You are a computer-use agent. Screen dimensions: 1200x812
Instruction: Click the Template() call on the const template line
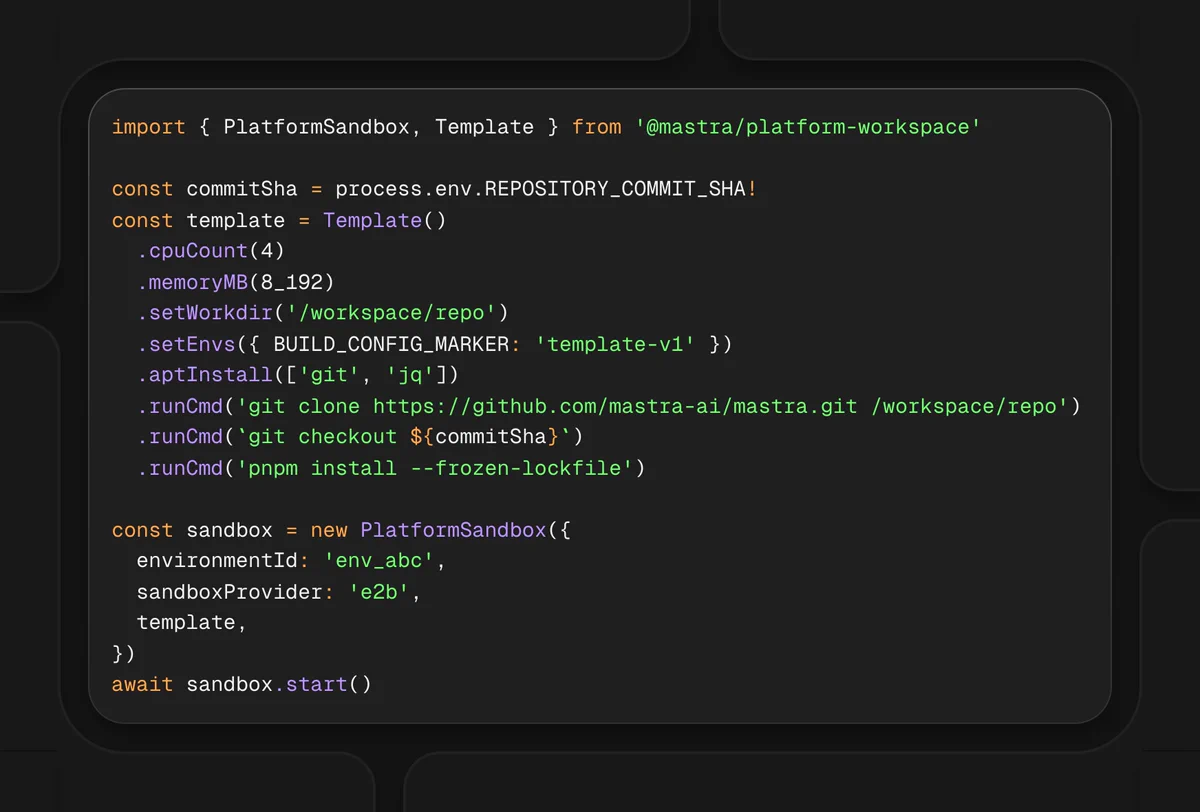pos(385,220)
